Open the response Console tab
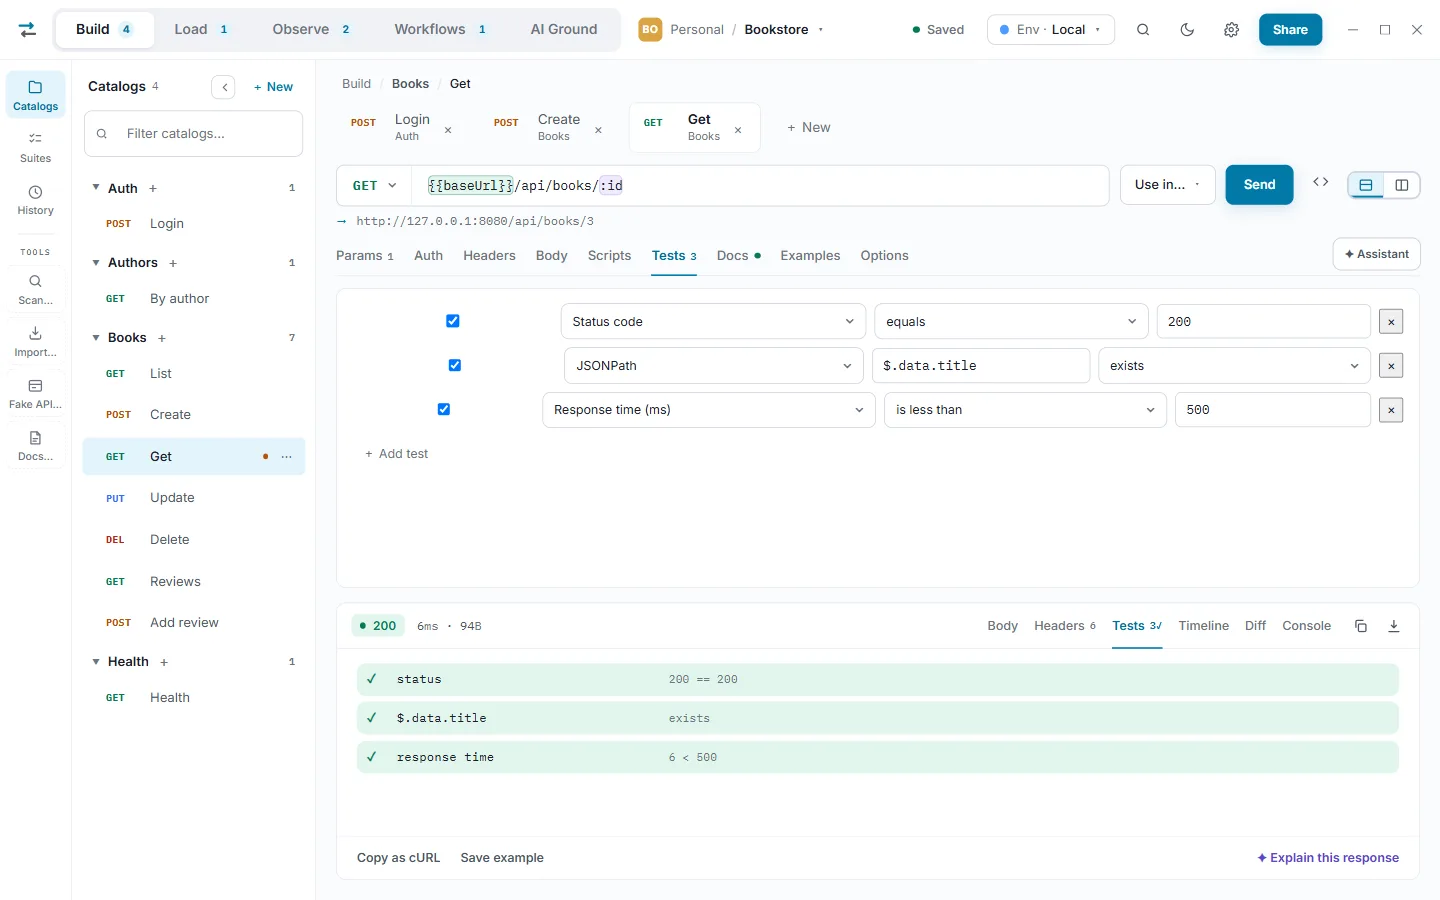This screenshot has height=900, width=1440. pos(1306,626)
